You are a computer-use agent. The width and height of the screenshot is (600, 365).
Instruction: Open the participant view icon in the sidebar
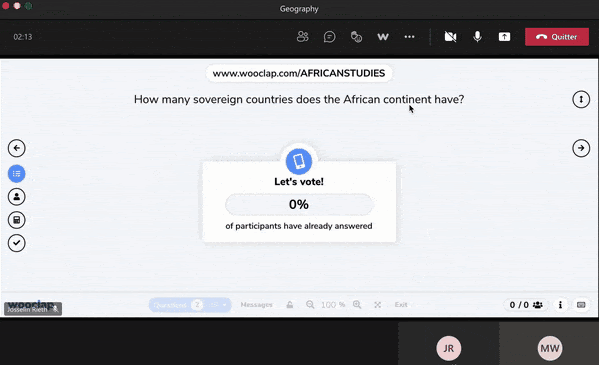(x=16, y=197)
